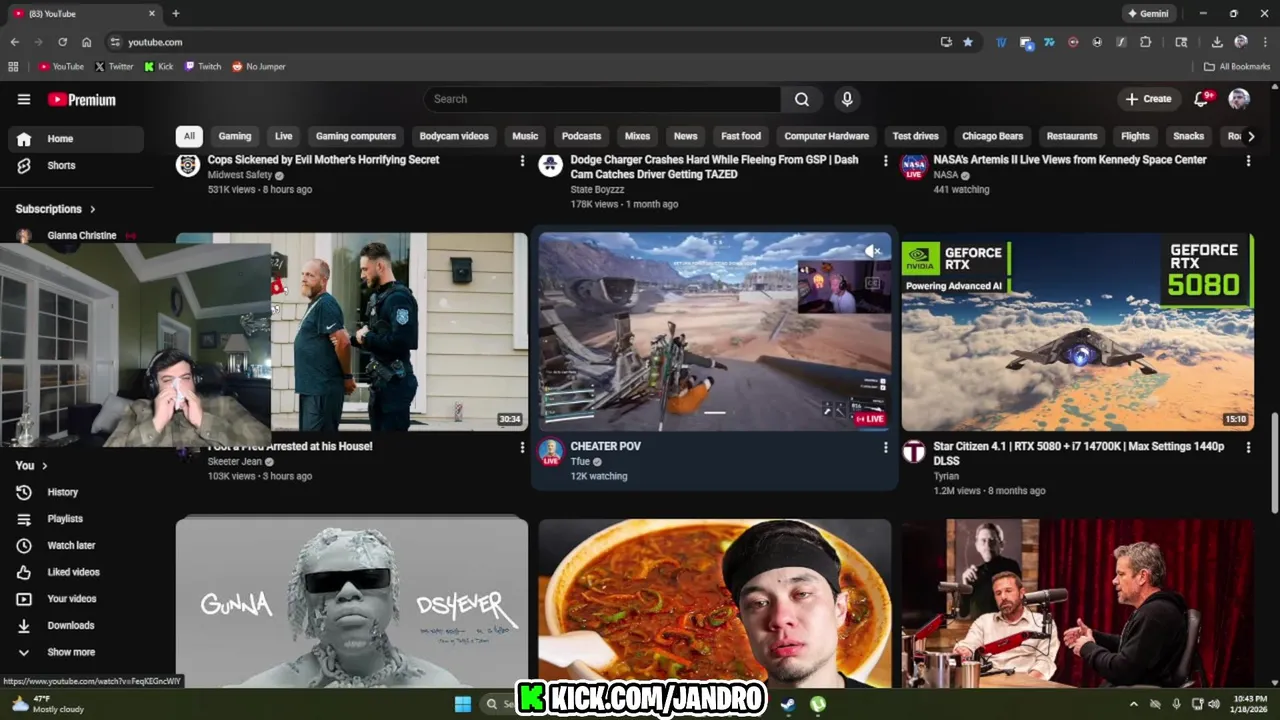Select the Bodycam videos chip
1280x720 pixels.
(x=454, y=136)
